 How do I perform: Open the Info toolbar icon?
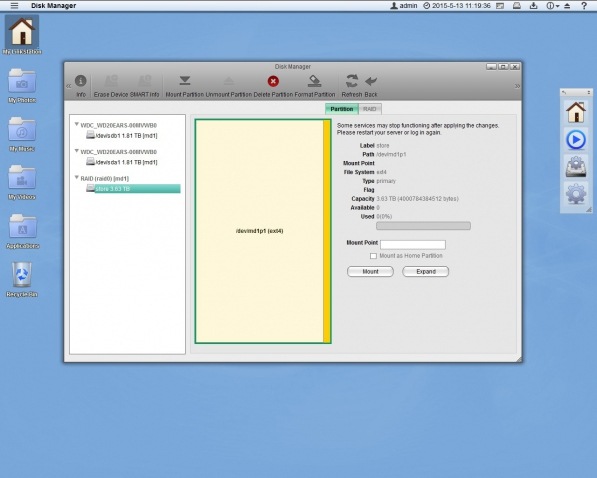tap(81, 81)
